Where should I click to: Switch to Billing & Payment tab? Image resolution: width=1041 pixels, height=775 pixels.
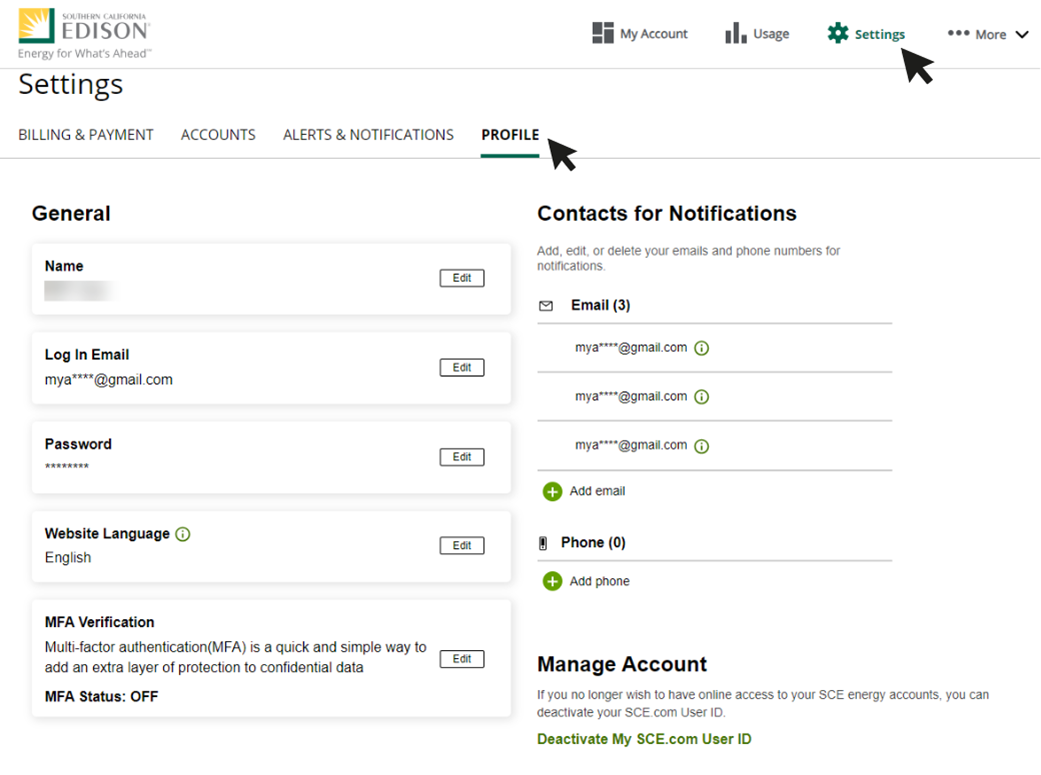(86, 135)
